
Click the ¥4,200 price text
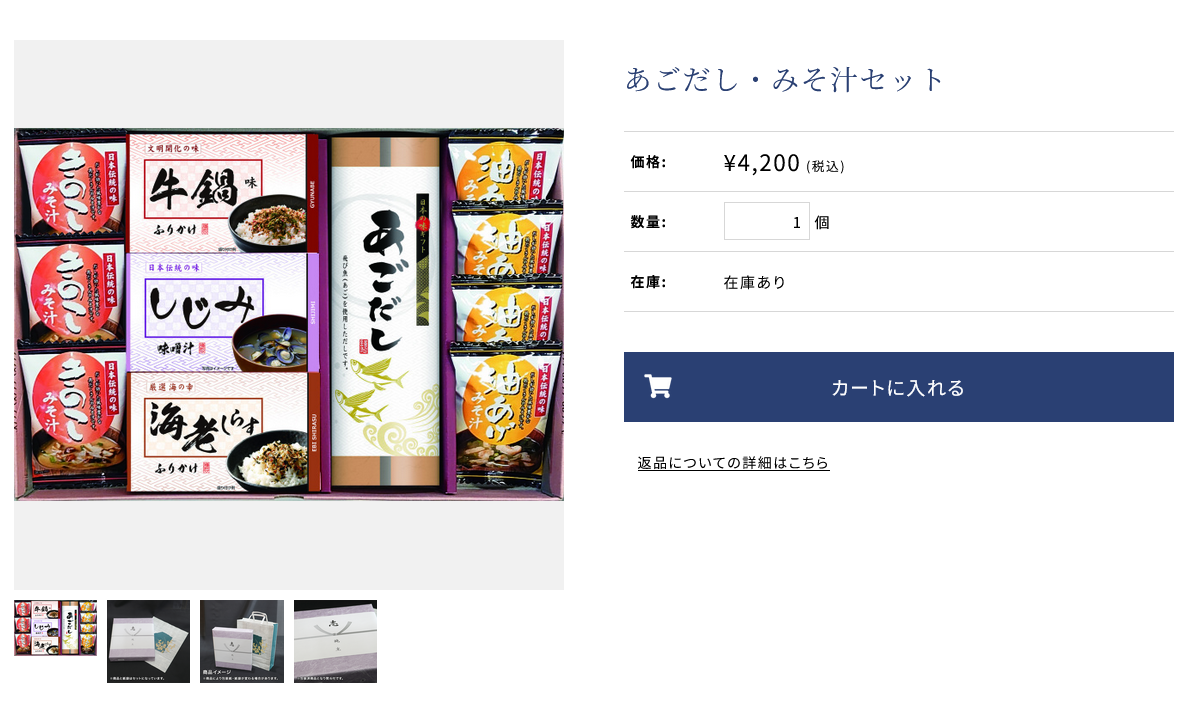762,163
